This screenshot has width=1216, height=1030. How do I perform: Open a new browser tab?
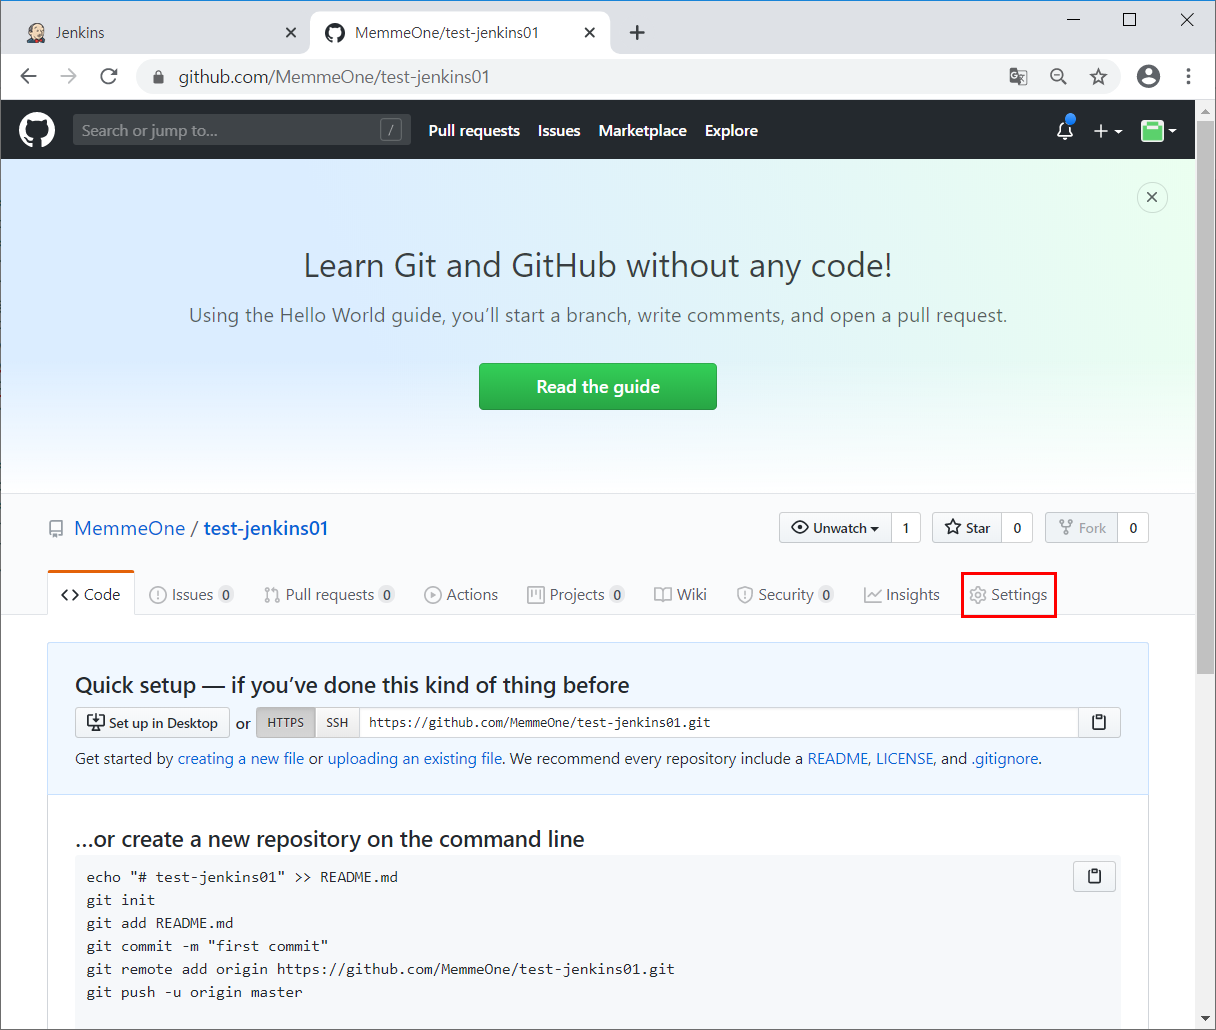[637, 33]
